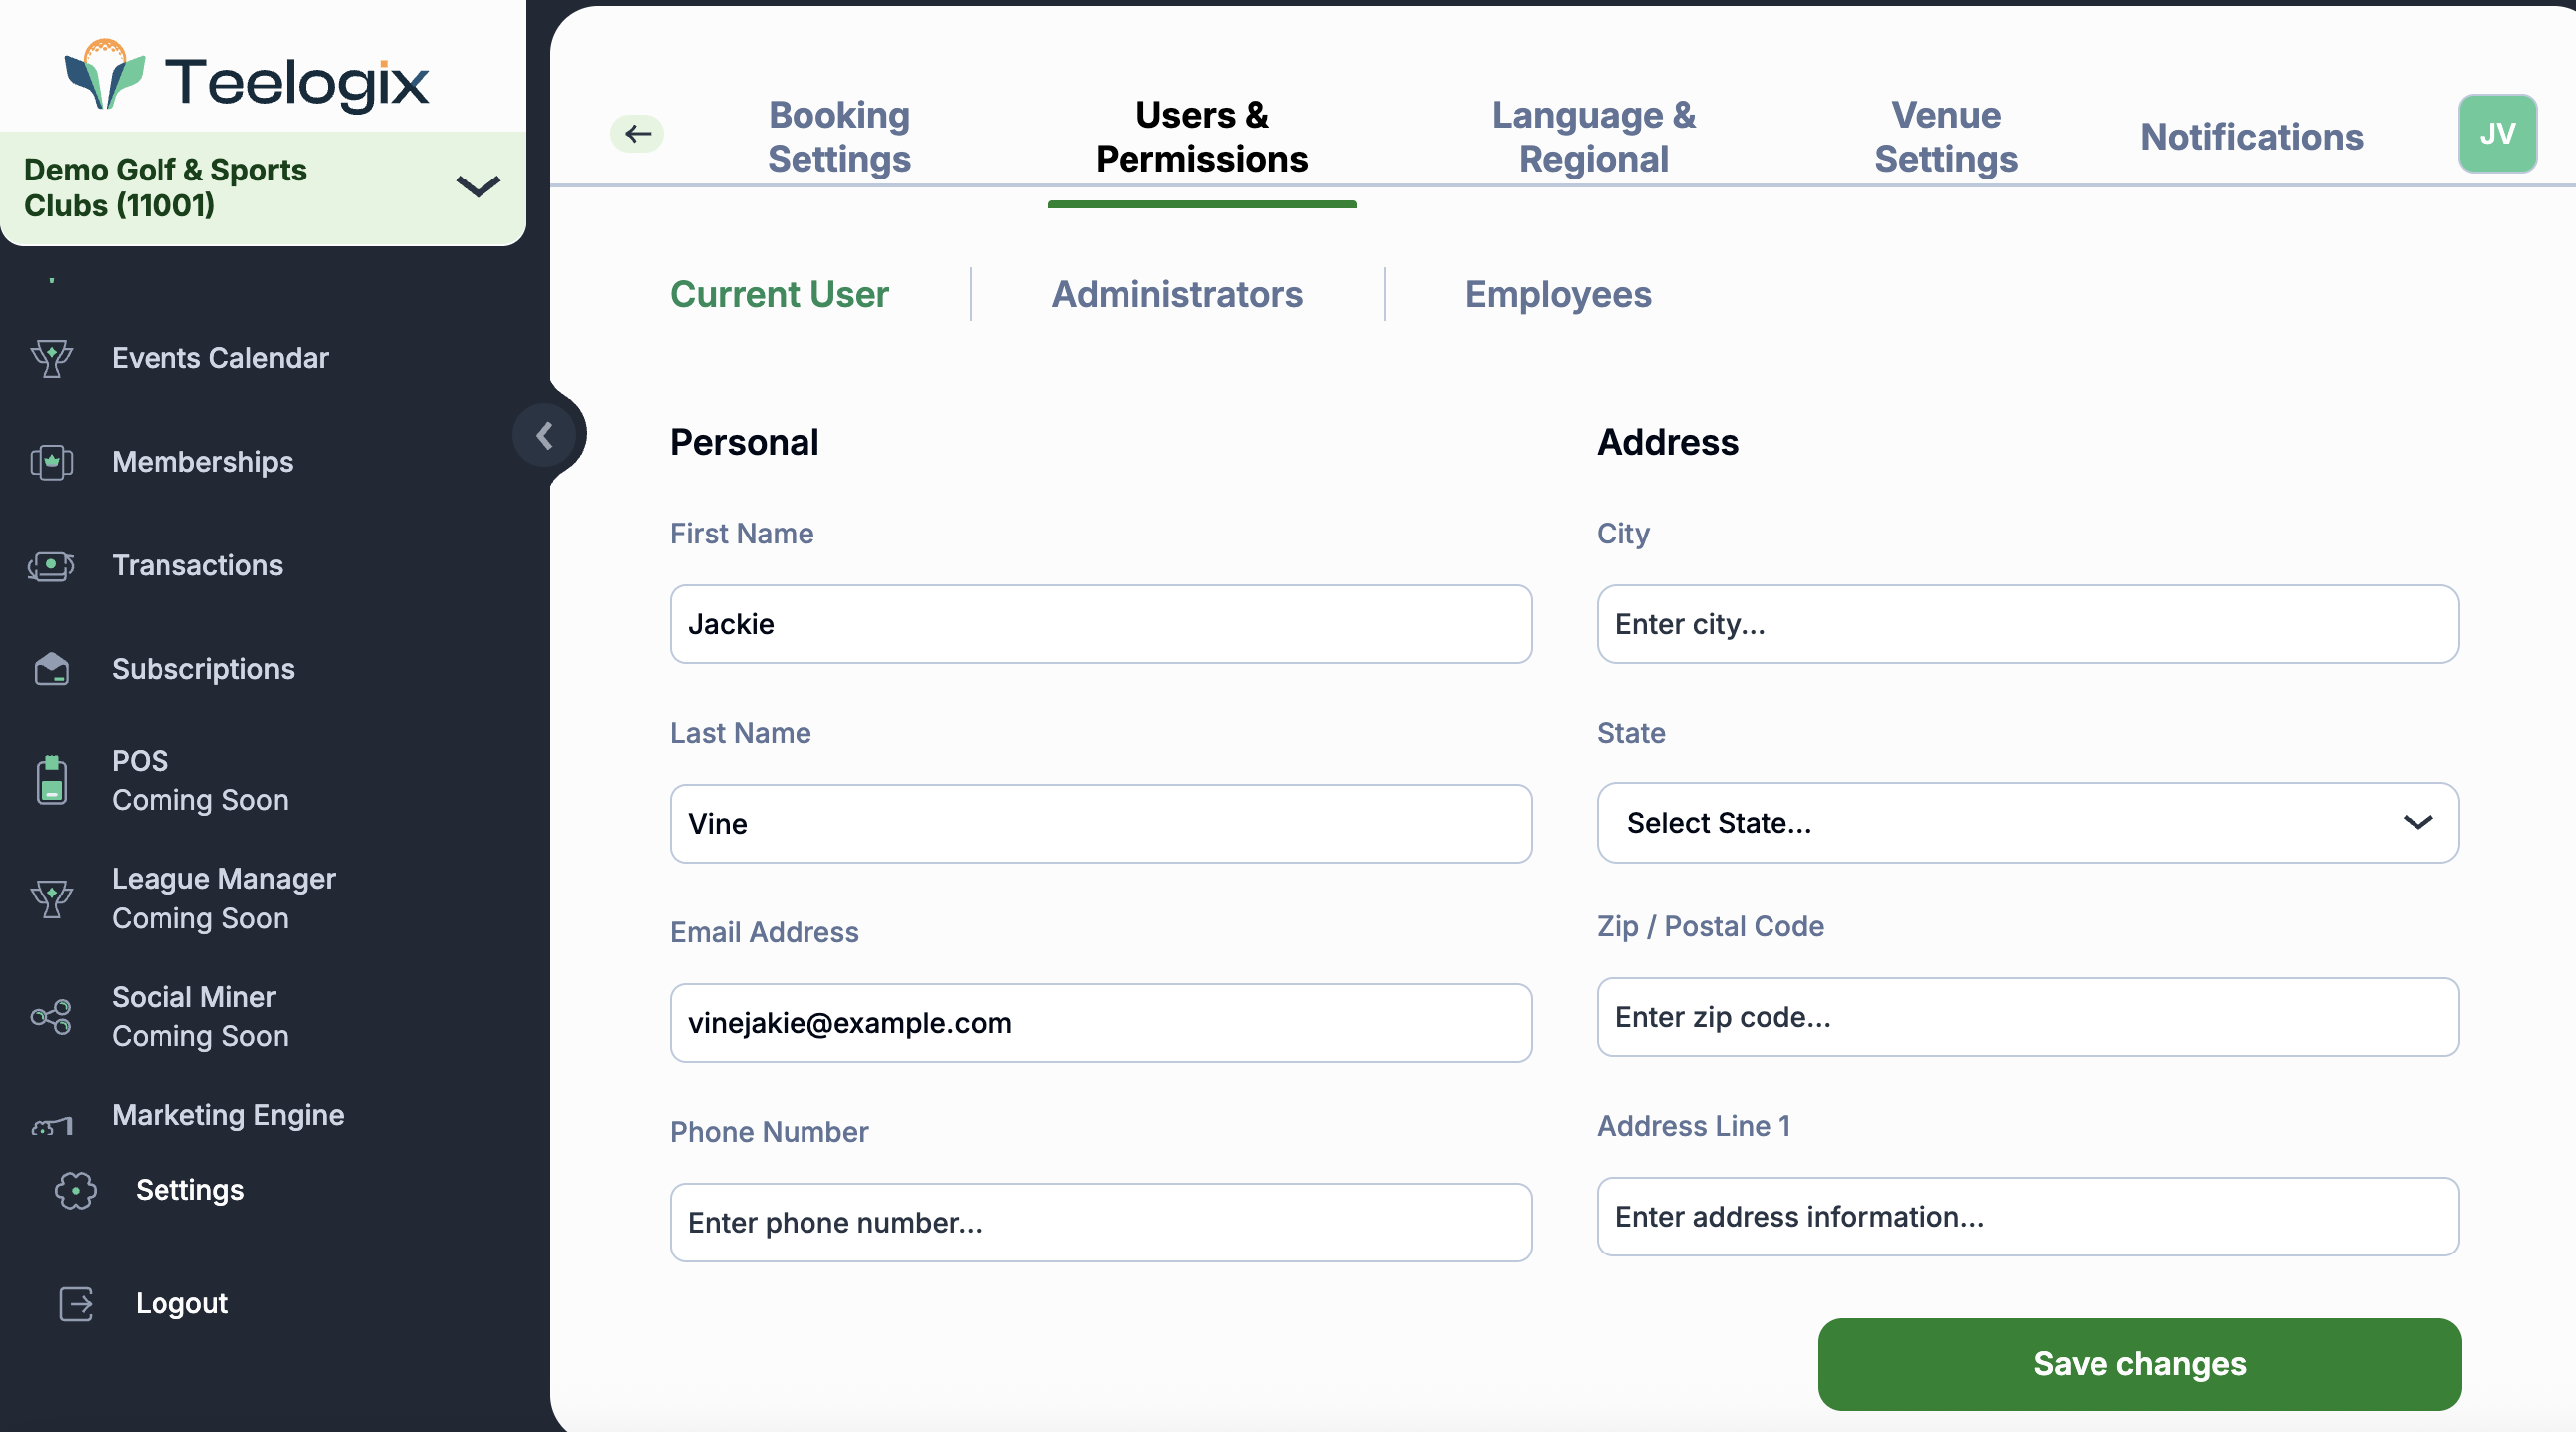Click the Address section heading
Image resolution: width=2576 pixels, height=1432 pixels.
coord(1667,441)
